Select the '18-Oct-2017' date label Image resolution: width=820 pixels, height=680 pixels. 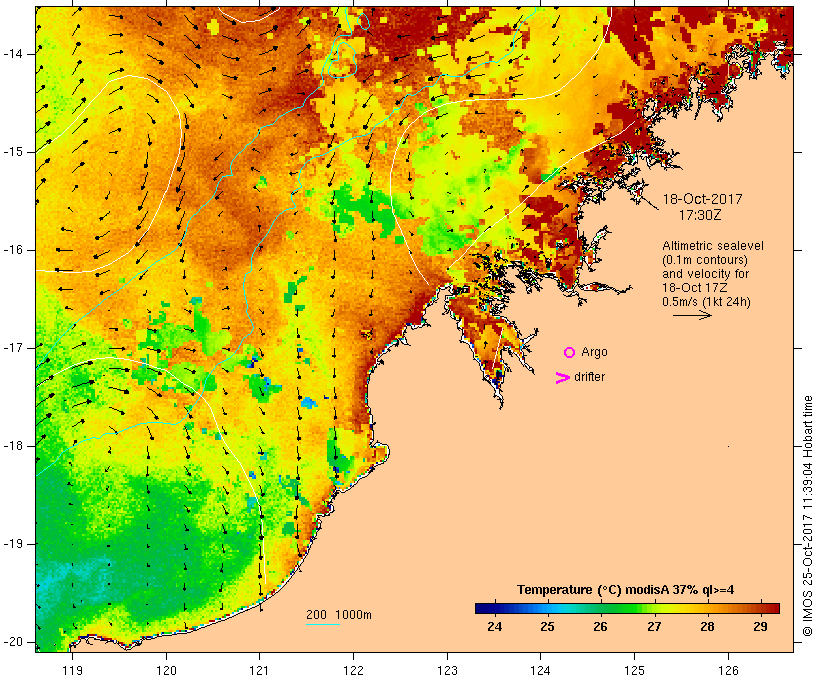702,199
